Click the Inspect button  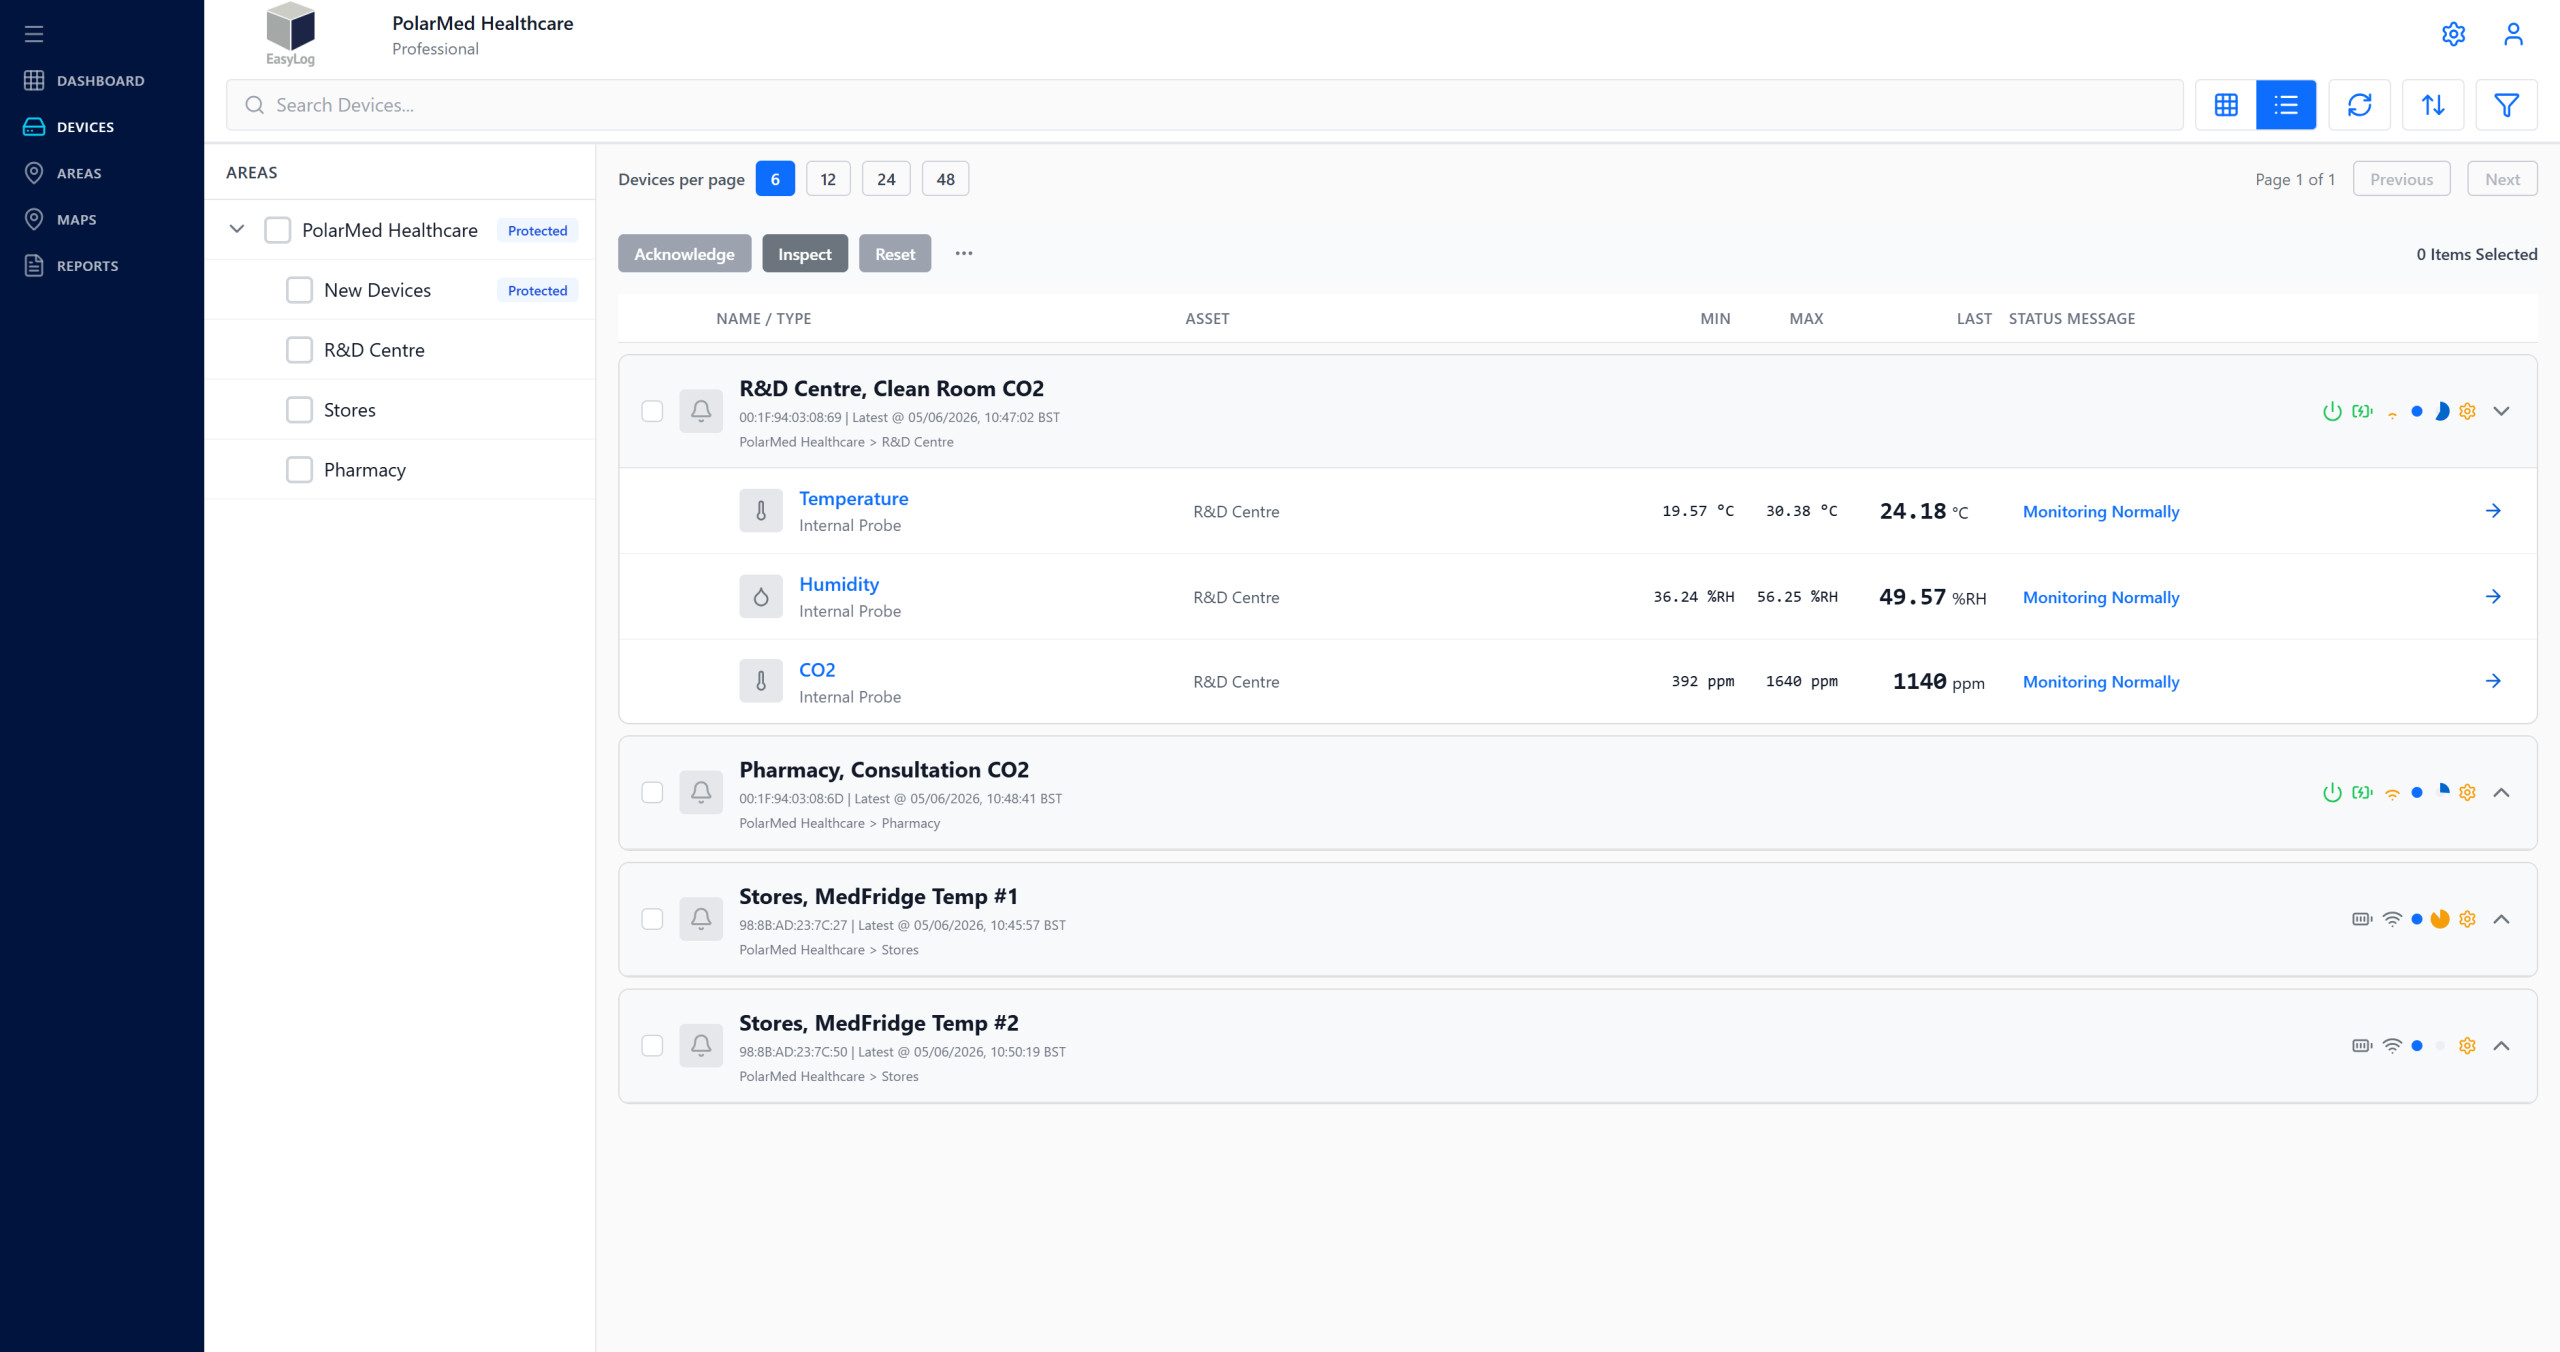(x=805, y=254)
